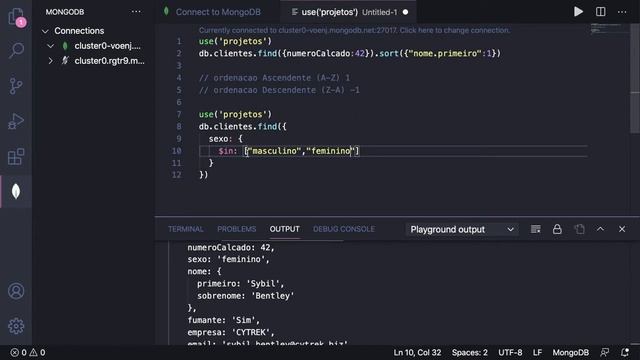Place the cursor on the $in line

(x=393, y=151)
